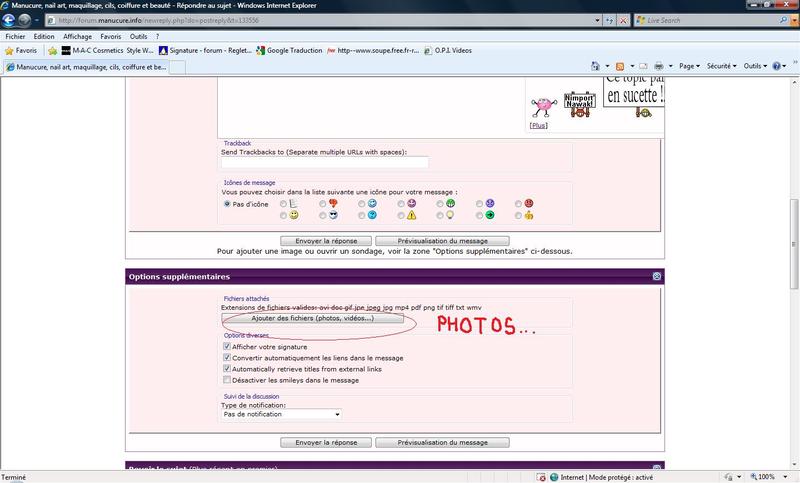Click the printer icon in command bar
Image resolution: width=800 pixels, height=483 pixels.
point(660,67)
